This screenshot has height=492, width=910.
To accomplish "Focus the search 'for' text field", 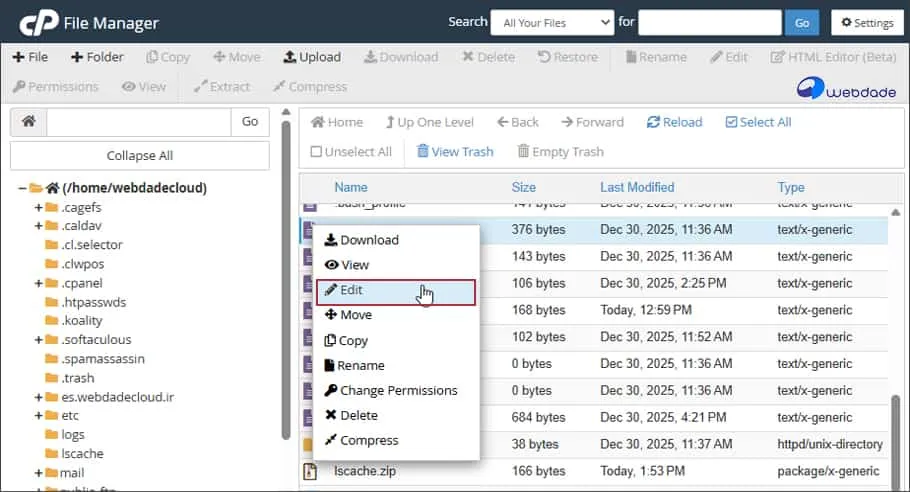I will point(710,23).
